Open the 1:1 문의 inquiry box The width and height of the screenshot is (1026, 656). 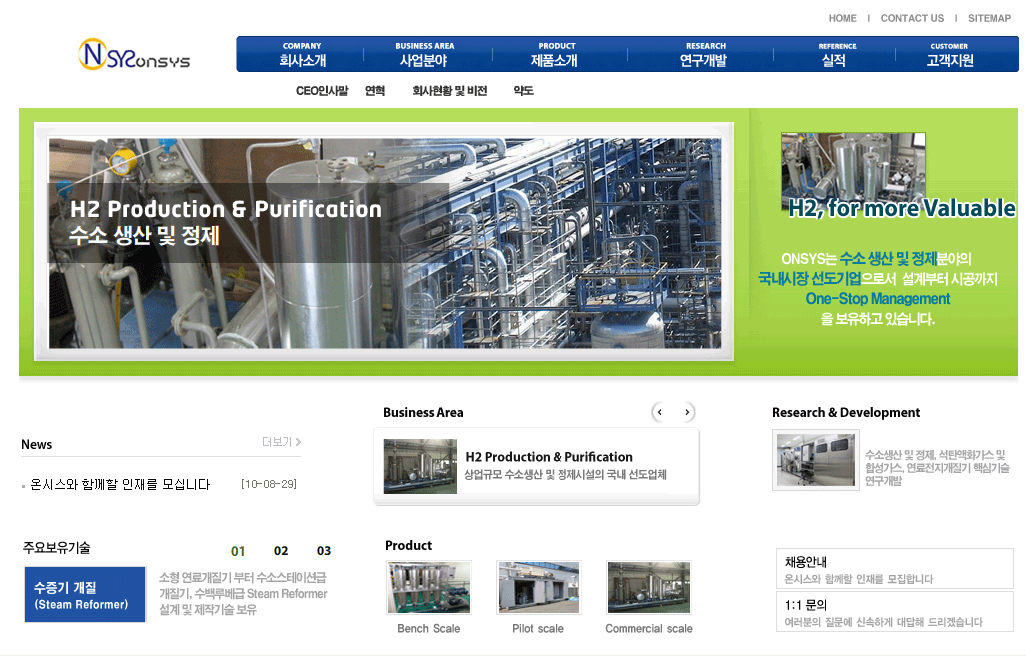click(894, 612)
